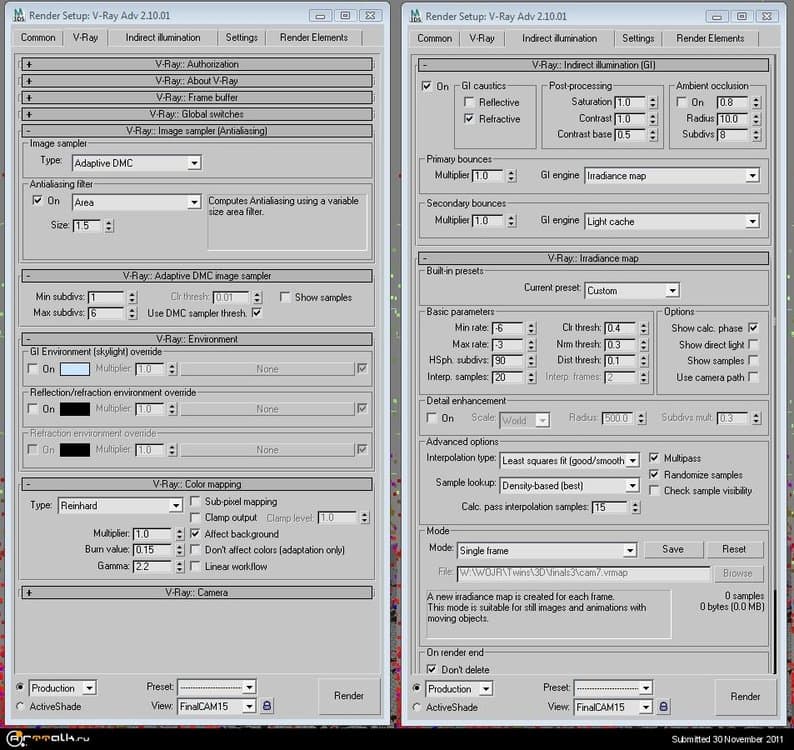794x750 pixels.
Task: Uncheck Show calc. phase option
Action: click(x=753, y=328)
